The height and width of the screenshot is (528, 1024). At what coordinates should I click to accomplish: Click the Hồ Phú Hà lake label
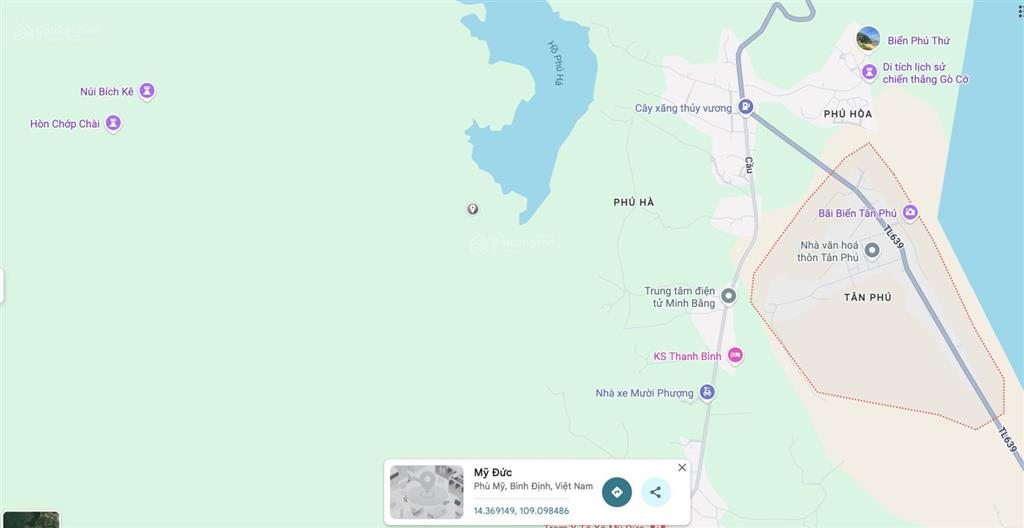tap(556, 63)
